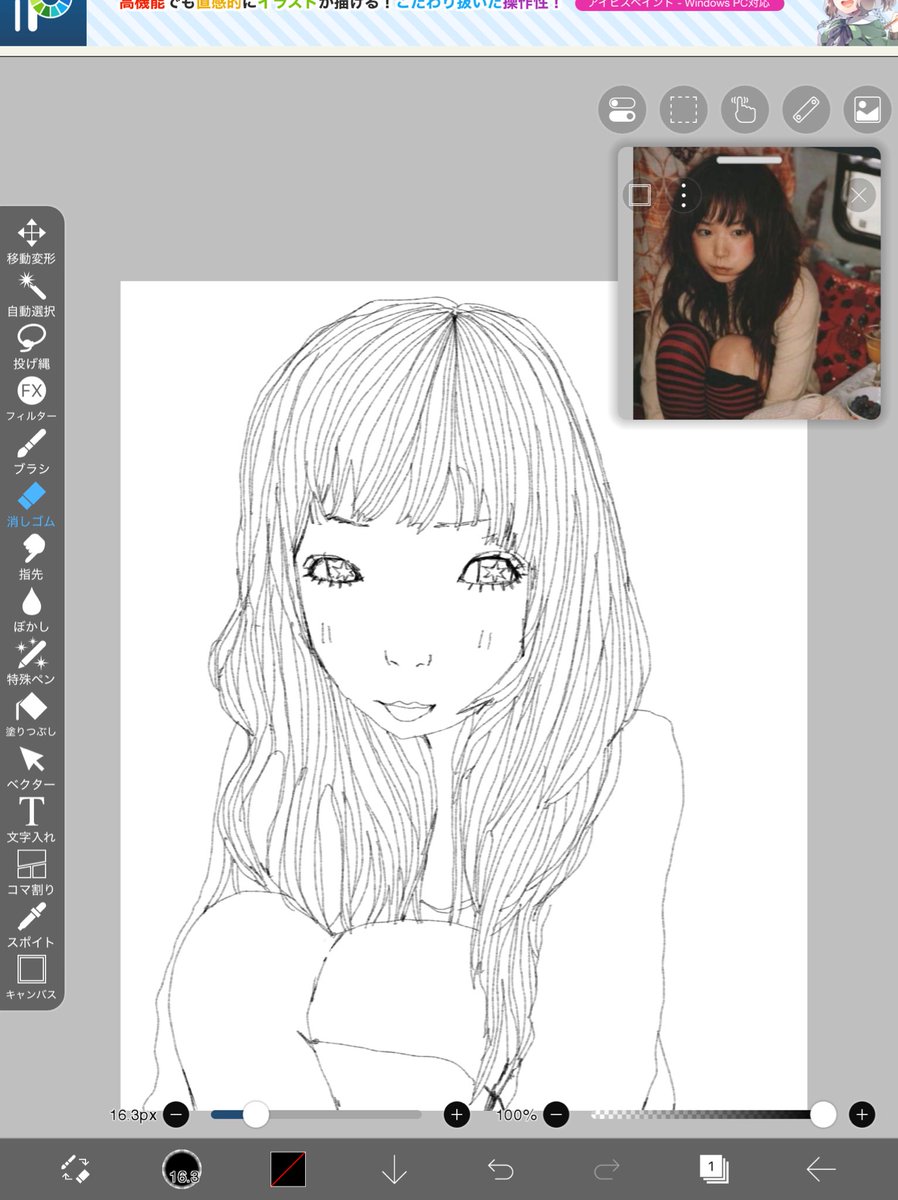Screen dimensions: 898x1200
Task: Select the 文字入れ text tool
Action: pyautogui.click(x=31, y=820)
